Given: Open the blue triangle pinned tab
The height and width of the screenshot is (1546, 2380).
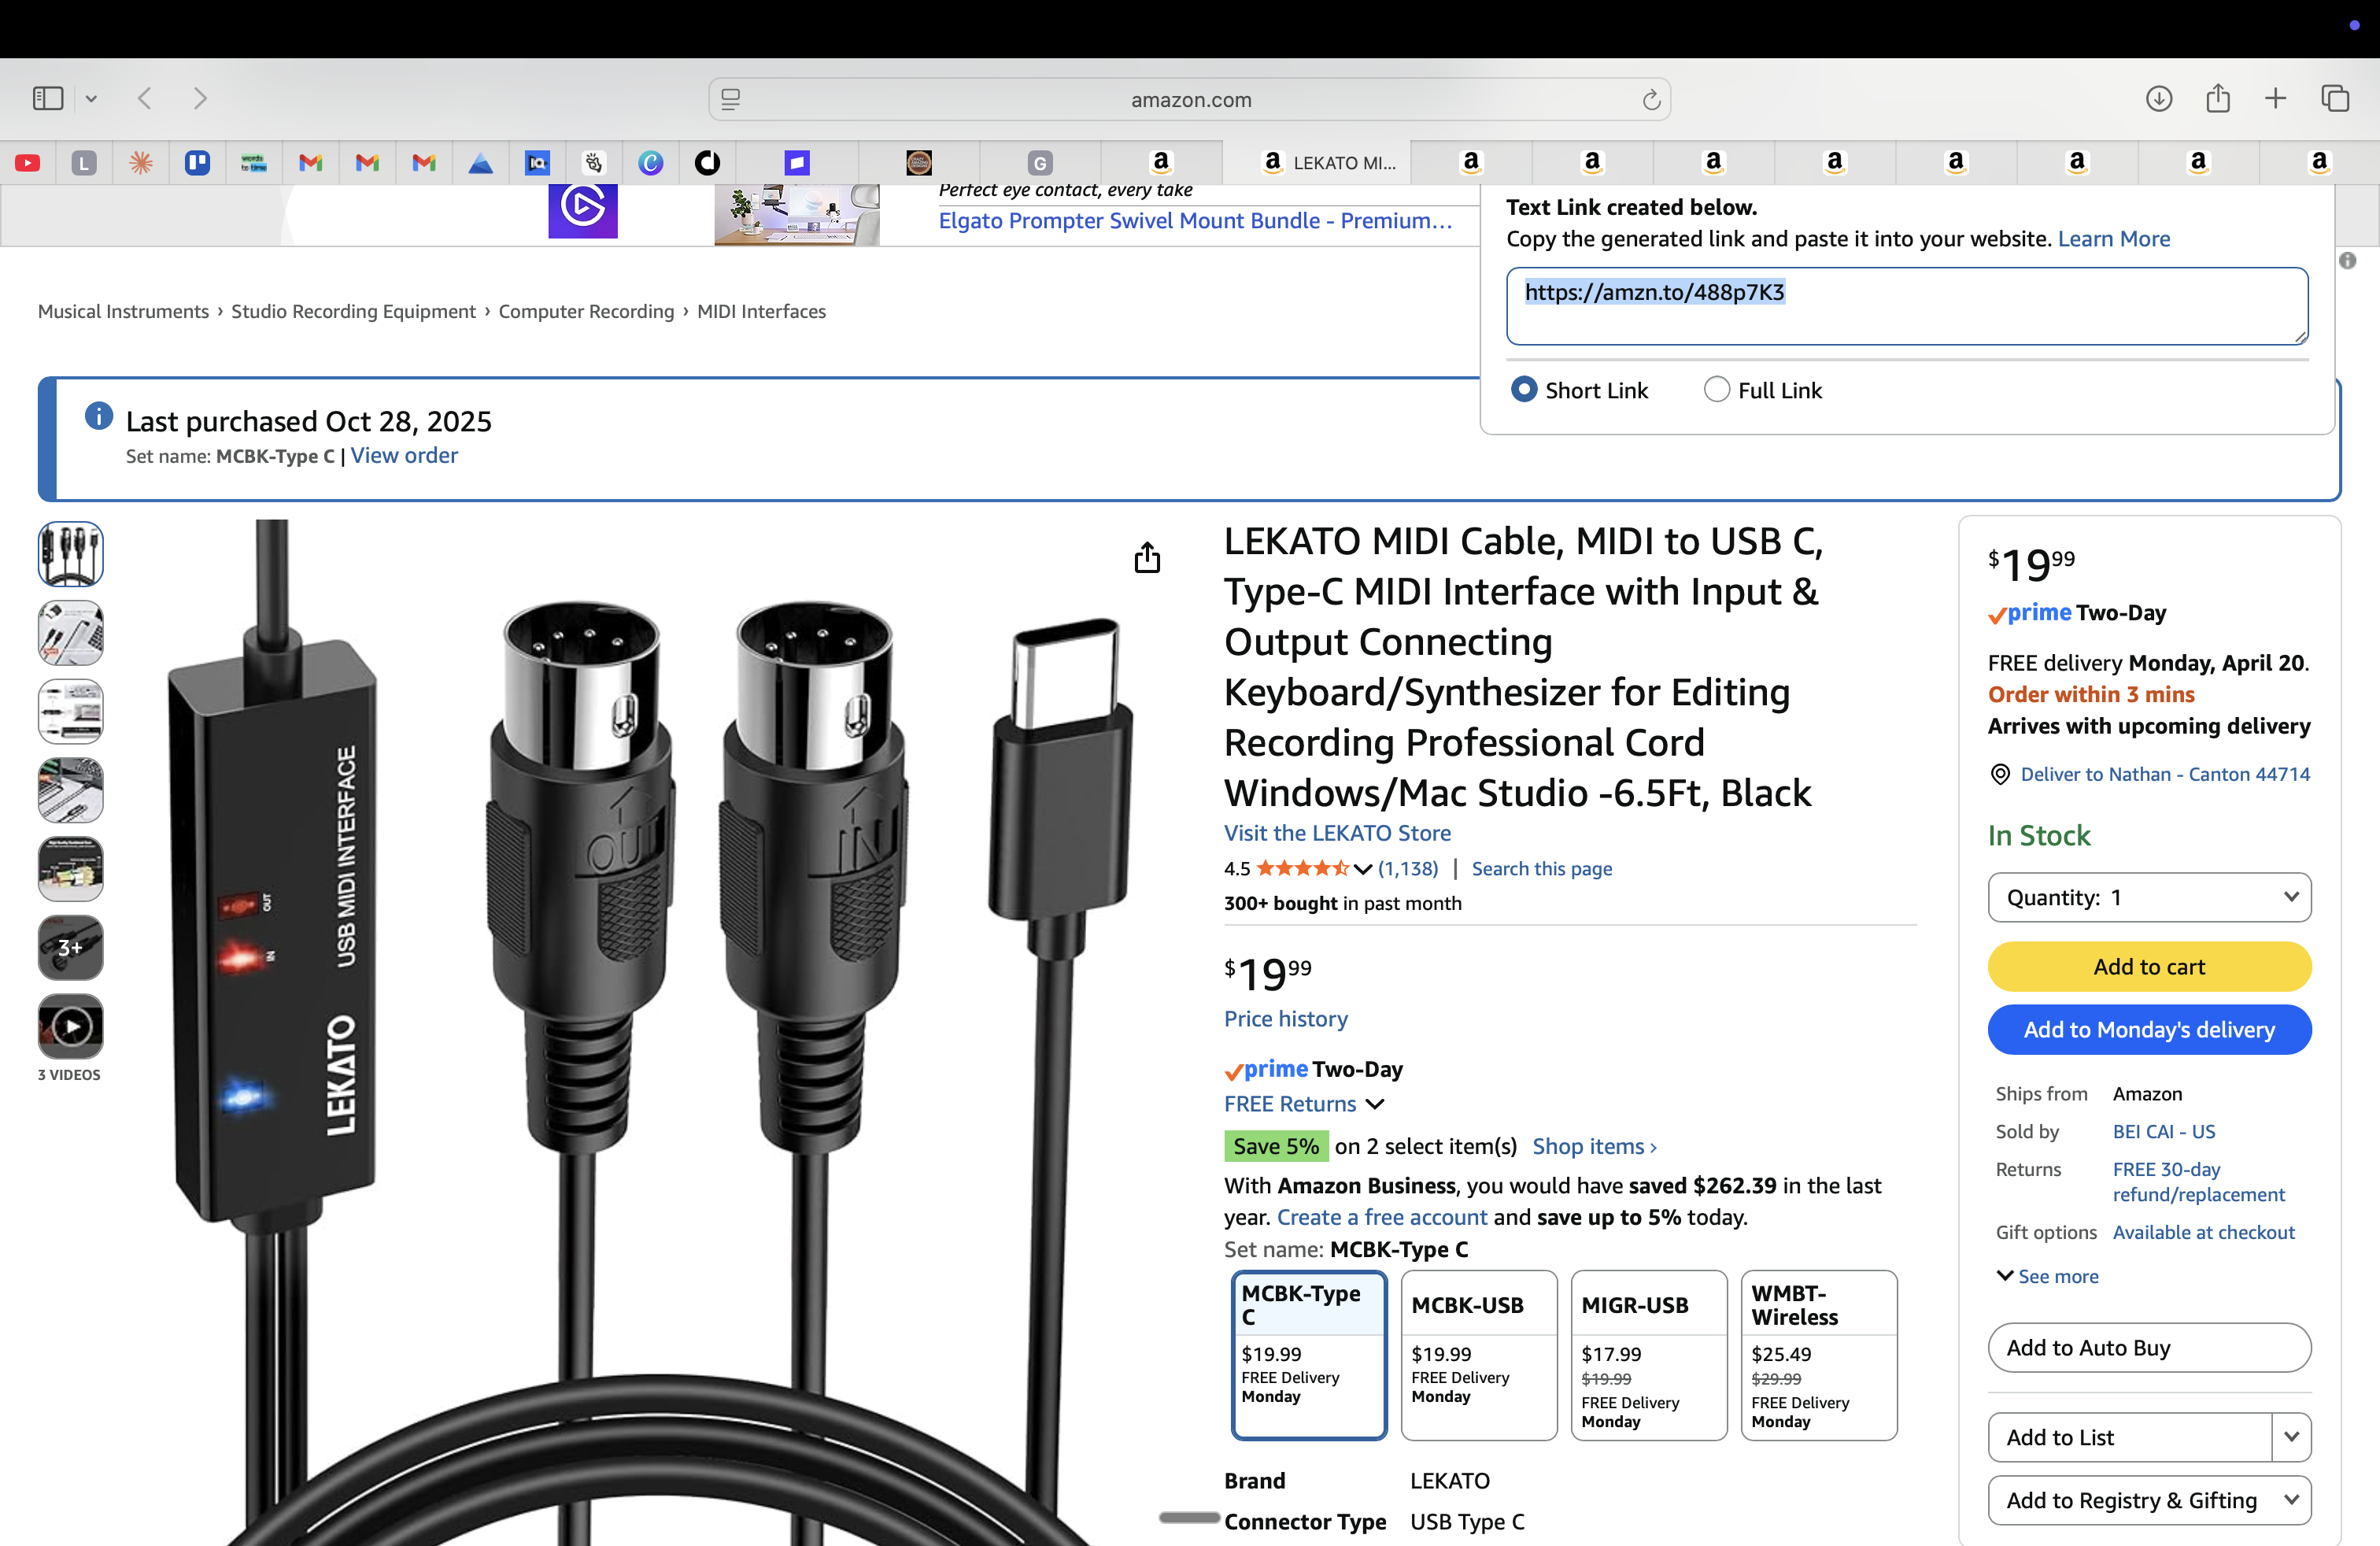Looking at the screenshot, I should pyautogui.click(x=481, y=162).
